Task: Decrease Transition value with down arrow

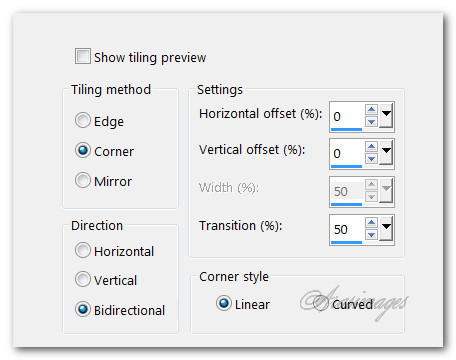Action: click(371, 234)
